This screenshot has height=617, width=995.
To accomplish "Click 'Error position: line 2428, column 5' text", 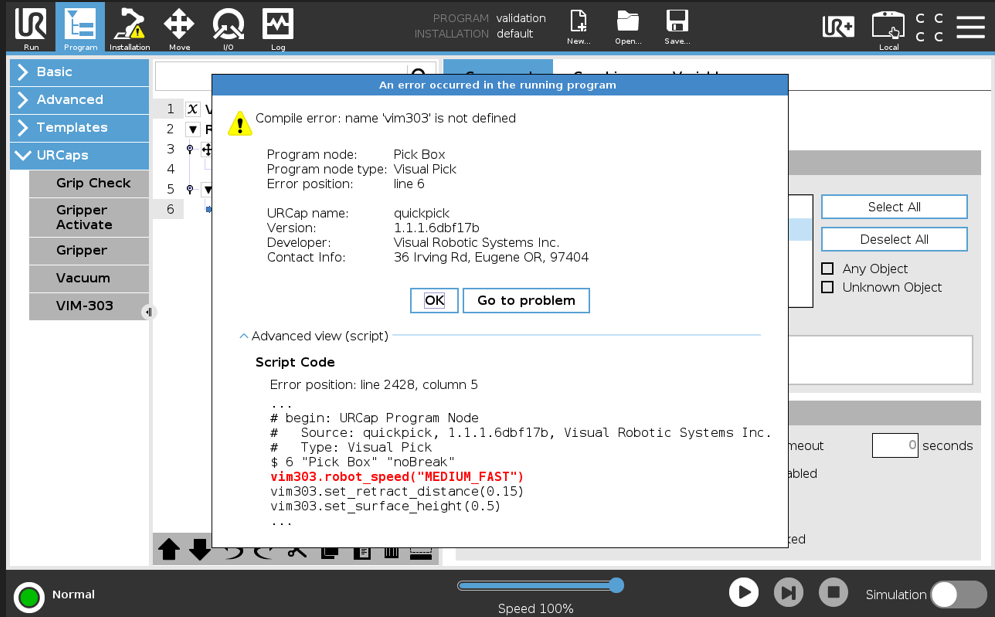I will 374,385.
